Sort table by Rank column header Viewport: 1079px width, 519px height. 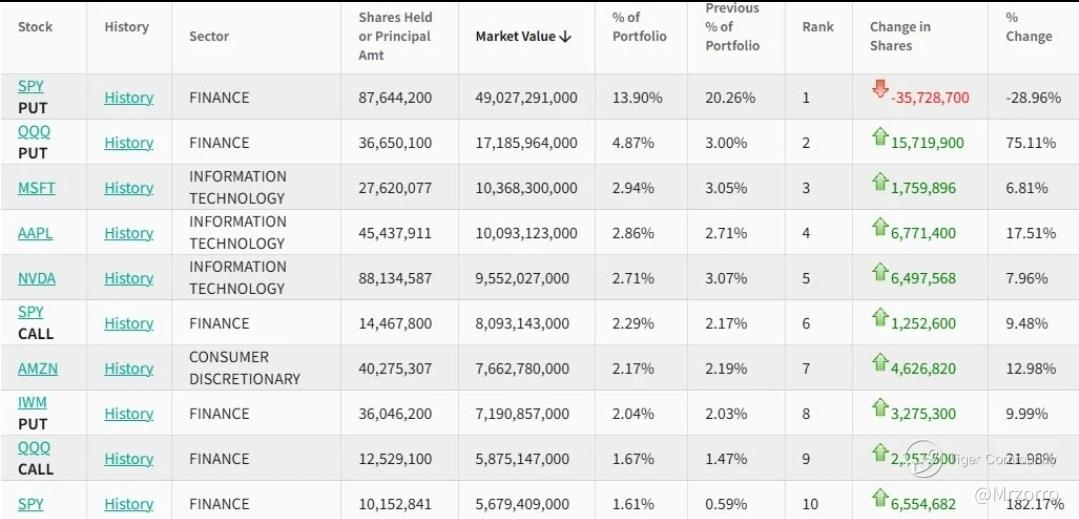point(817,27)
